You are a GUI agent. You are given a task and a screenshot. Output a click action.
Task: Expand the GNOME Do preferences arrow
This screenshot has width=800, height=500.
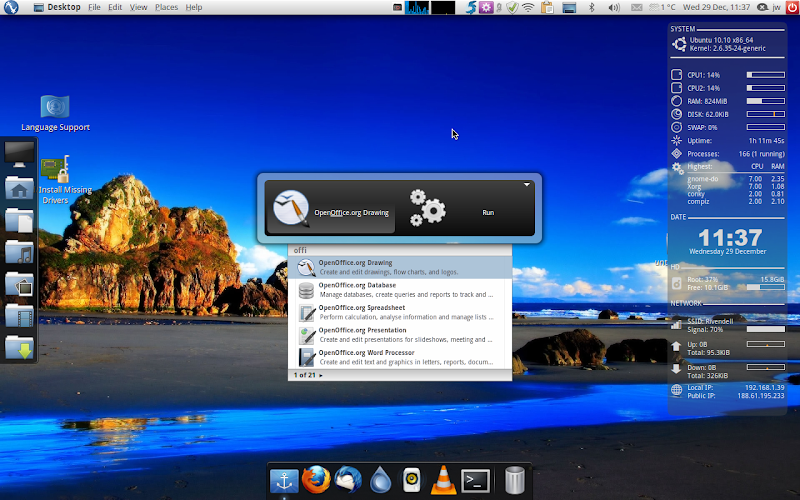pos(526,185)
